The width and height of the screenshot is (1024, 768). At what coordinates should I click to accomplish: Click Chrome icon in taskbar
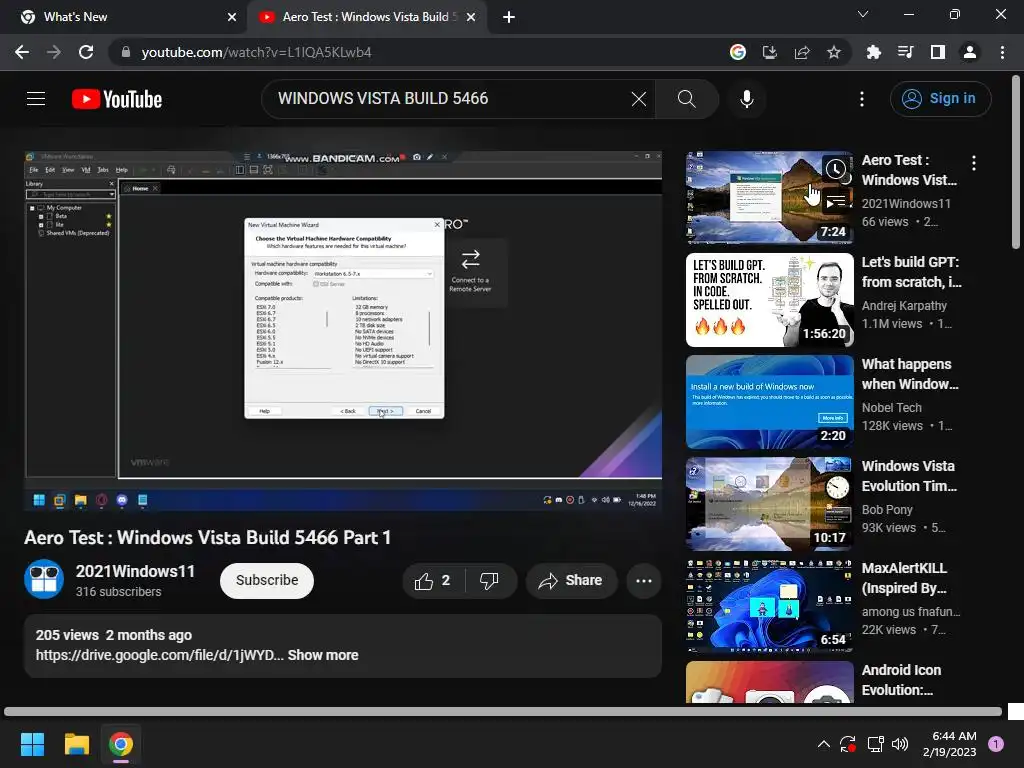point(121,744)
